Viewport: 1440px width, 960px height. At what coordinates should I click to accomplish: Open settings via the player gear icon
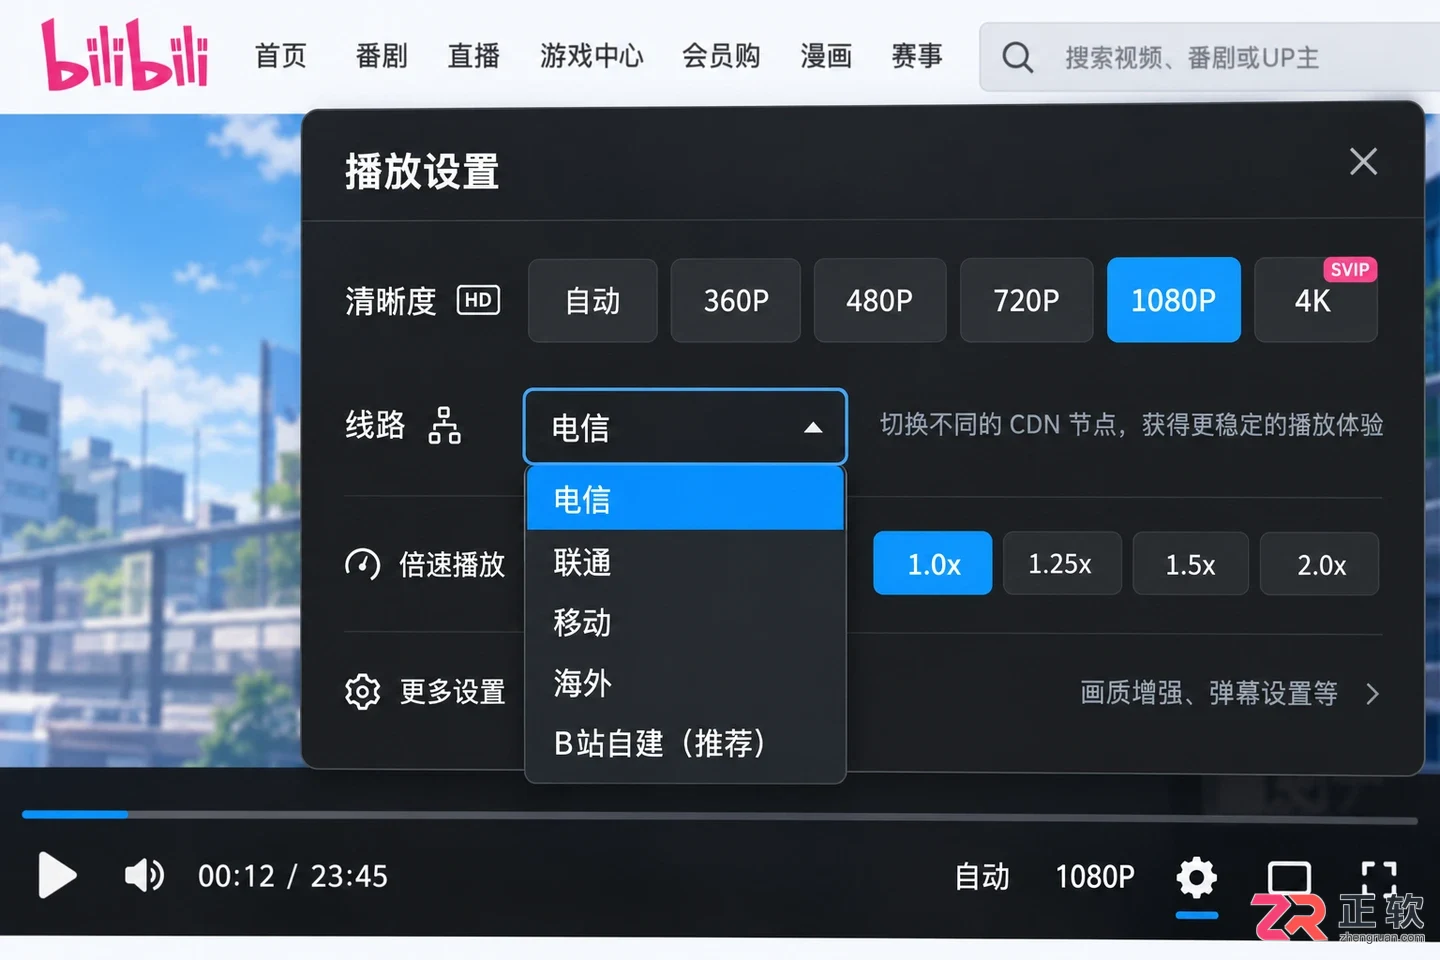pyautogui.click(x=1197, y=878)
